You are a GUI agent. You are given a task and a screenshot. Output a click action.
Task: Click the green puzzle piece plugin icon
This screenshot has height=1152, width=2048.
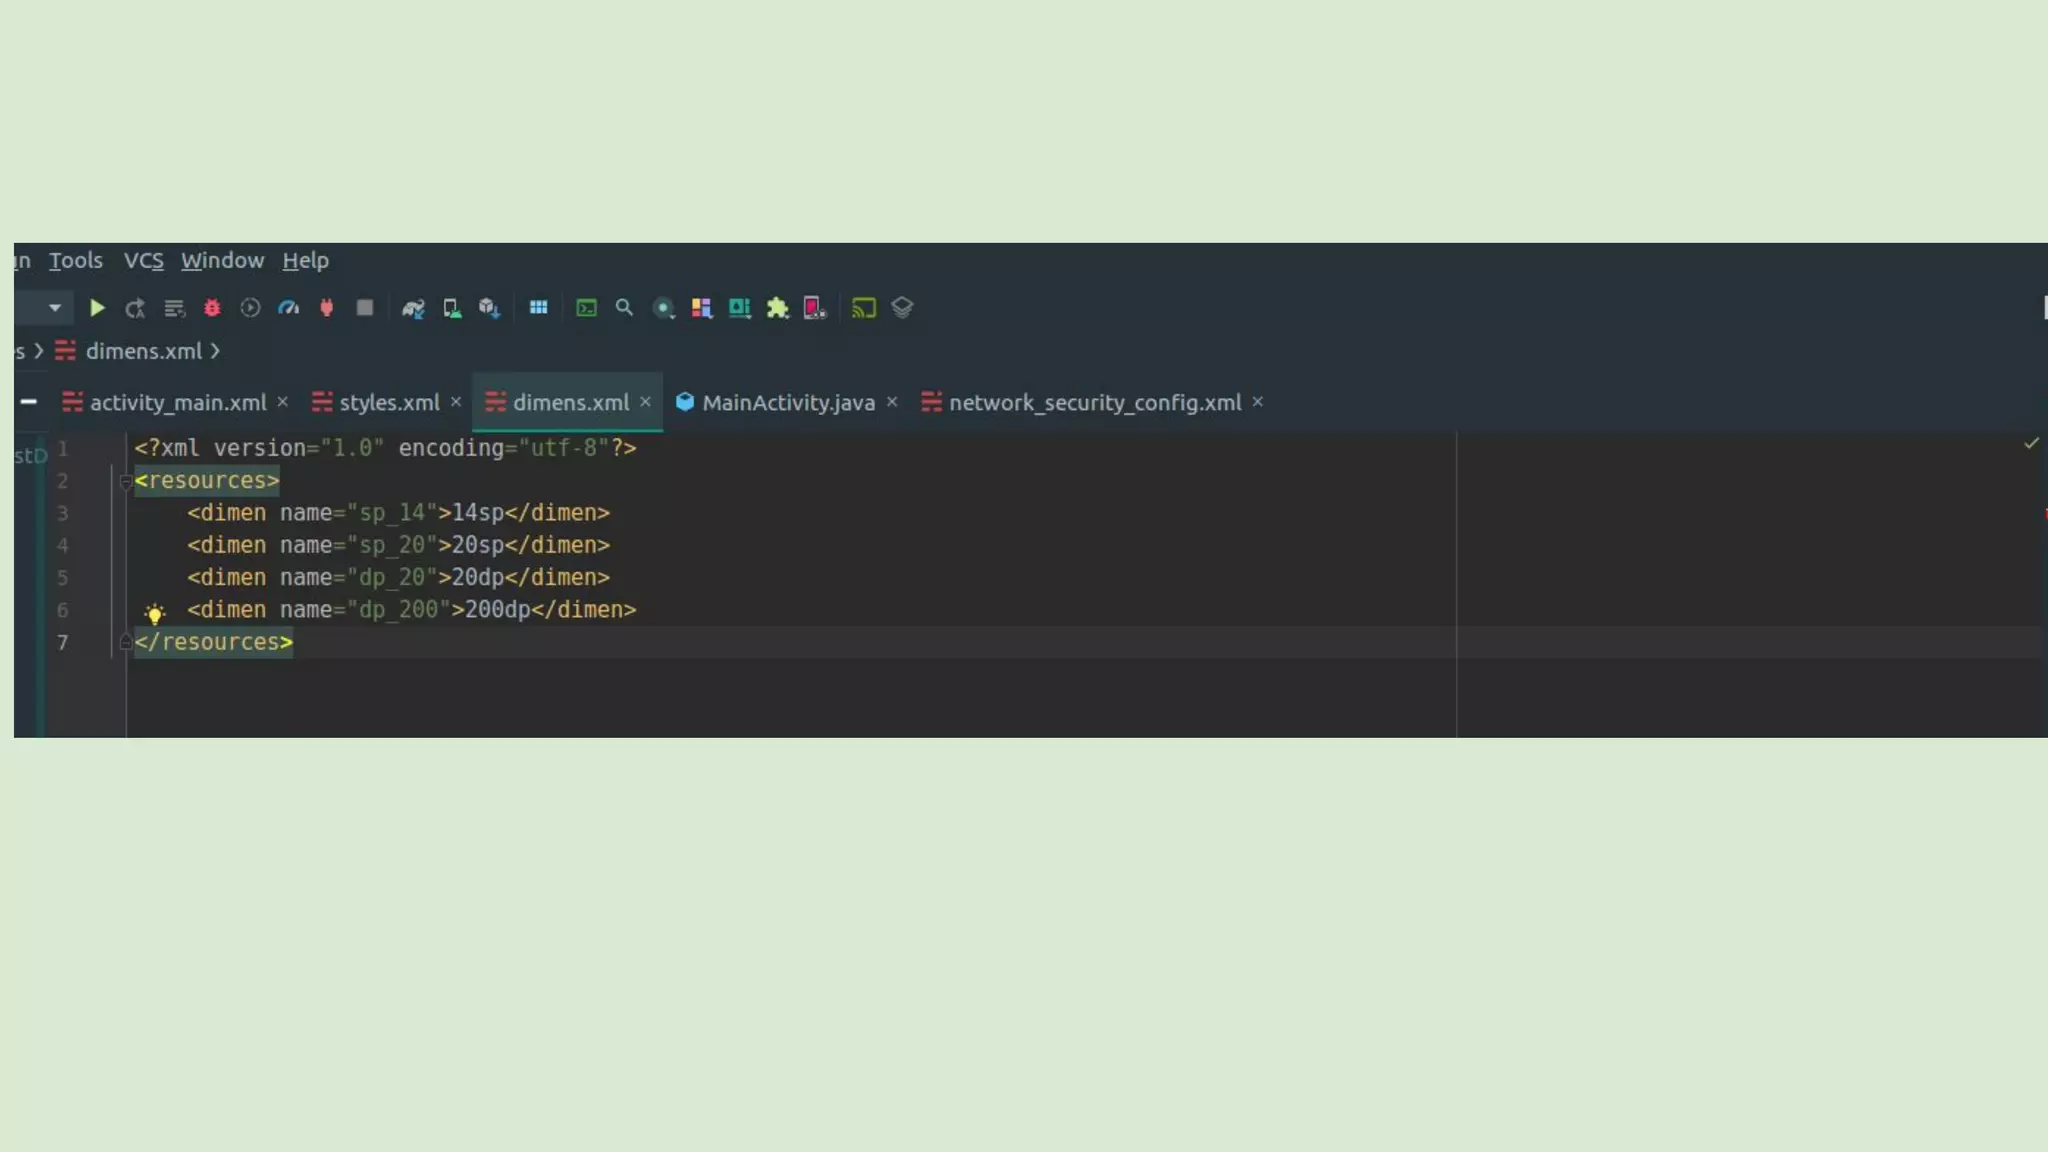[x=778, y=308]
